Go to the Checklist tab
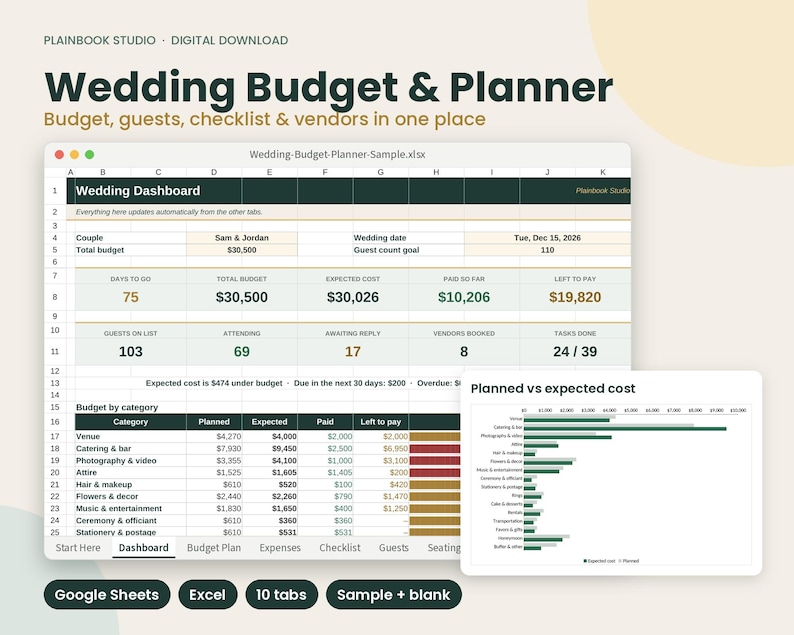The image size is (794, 635). [x=340, y=547]
